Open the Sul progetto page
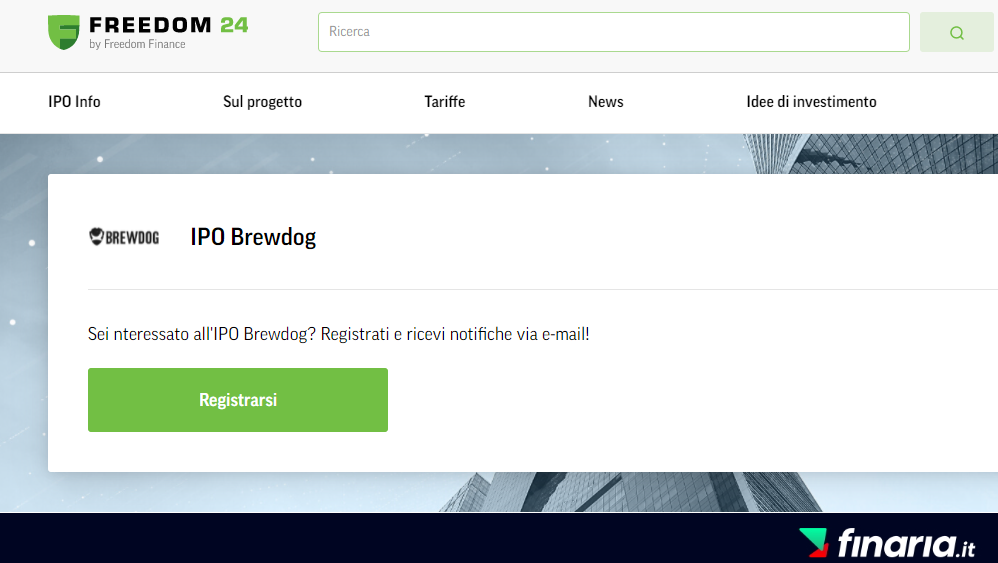998x563 pixels. 262,102
